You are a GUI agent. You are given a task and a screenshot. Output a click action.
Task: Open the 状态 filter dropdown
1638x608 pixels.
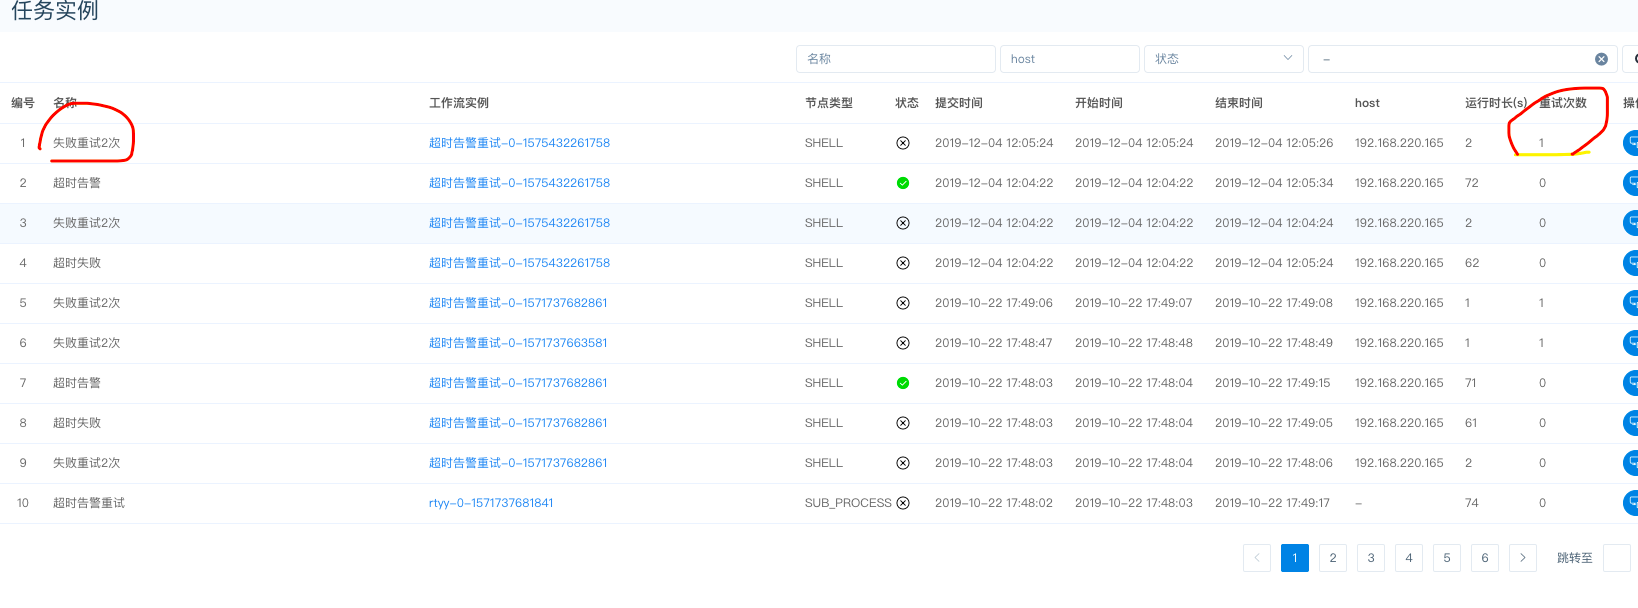(x=1224, y=59)
